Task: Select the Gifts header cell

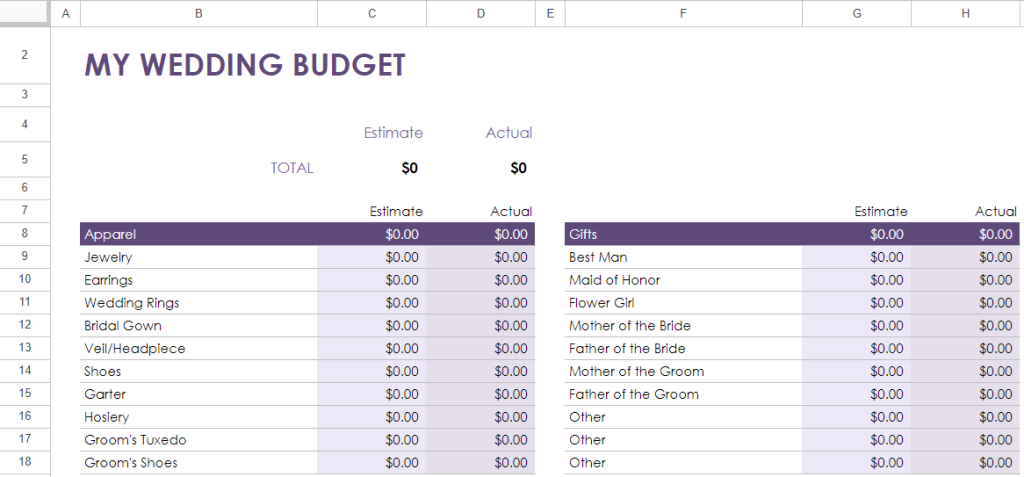Action: (684, 234)
